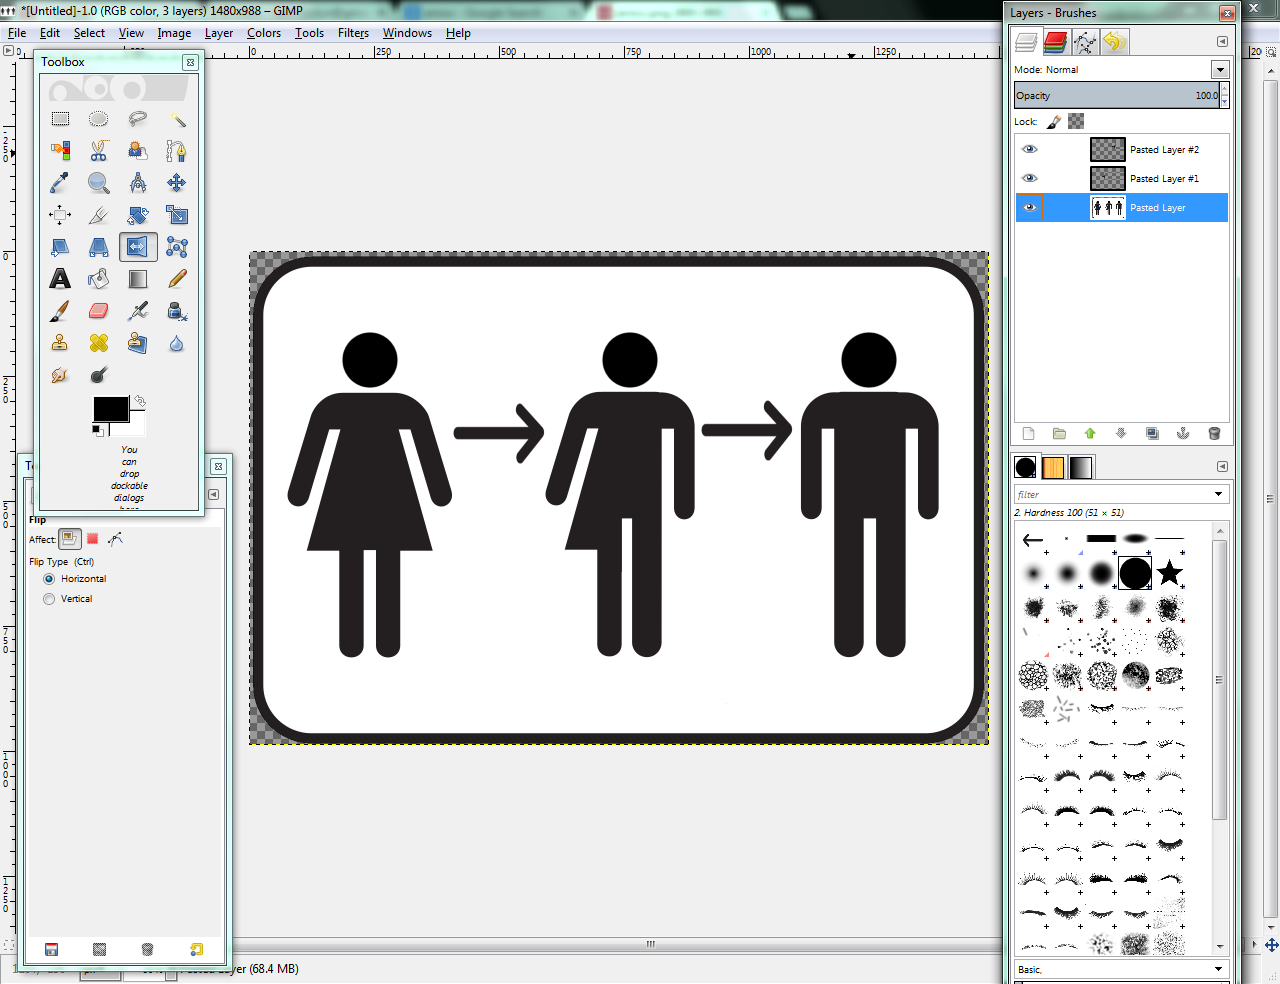Duplicate the selected layer
Image resolution: width=1280 pixels, height=984 pixels.
point(1152,433)
